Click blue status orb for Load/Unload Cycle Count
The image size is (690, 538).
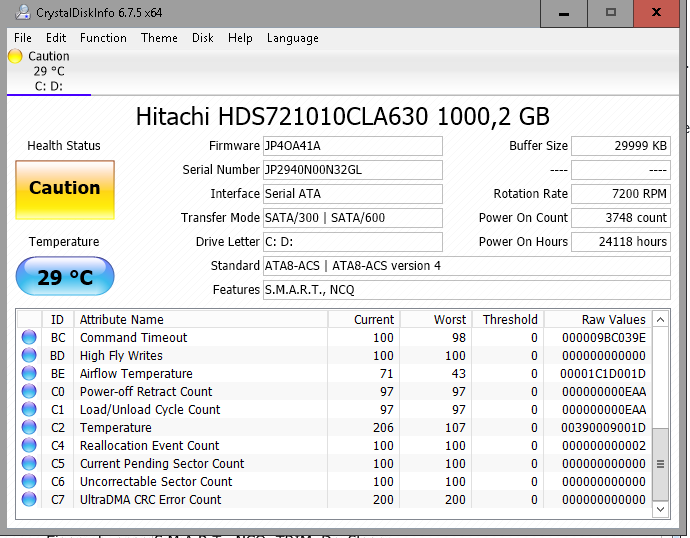tap(29, 410)
